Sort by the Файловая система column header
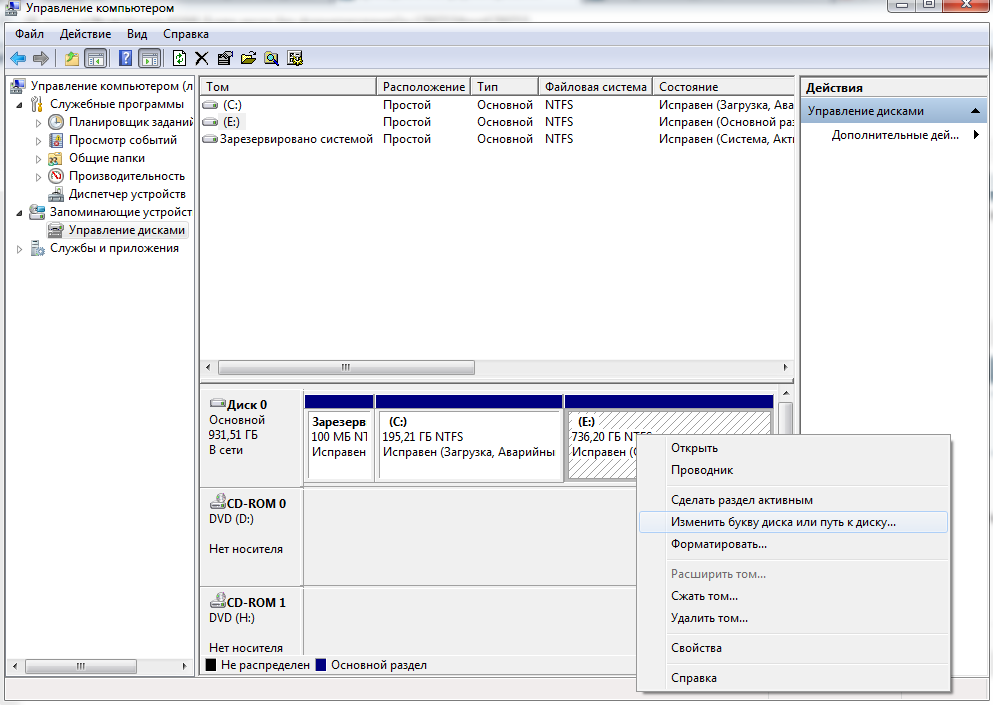The image size is (993, 705). click(596, 87)
